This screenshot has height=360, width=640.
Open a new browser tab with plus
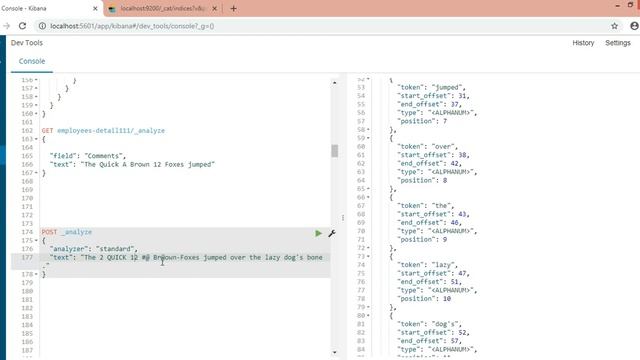233,8
